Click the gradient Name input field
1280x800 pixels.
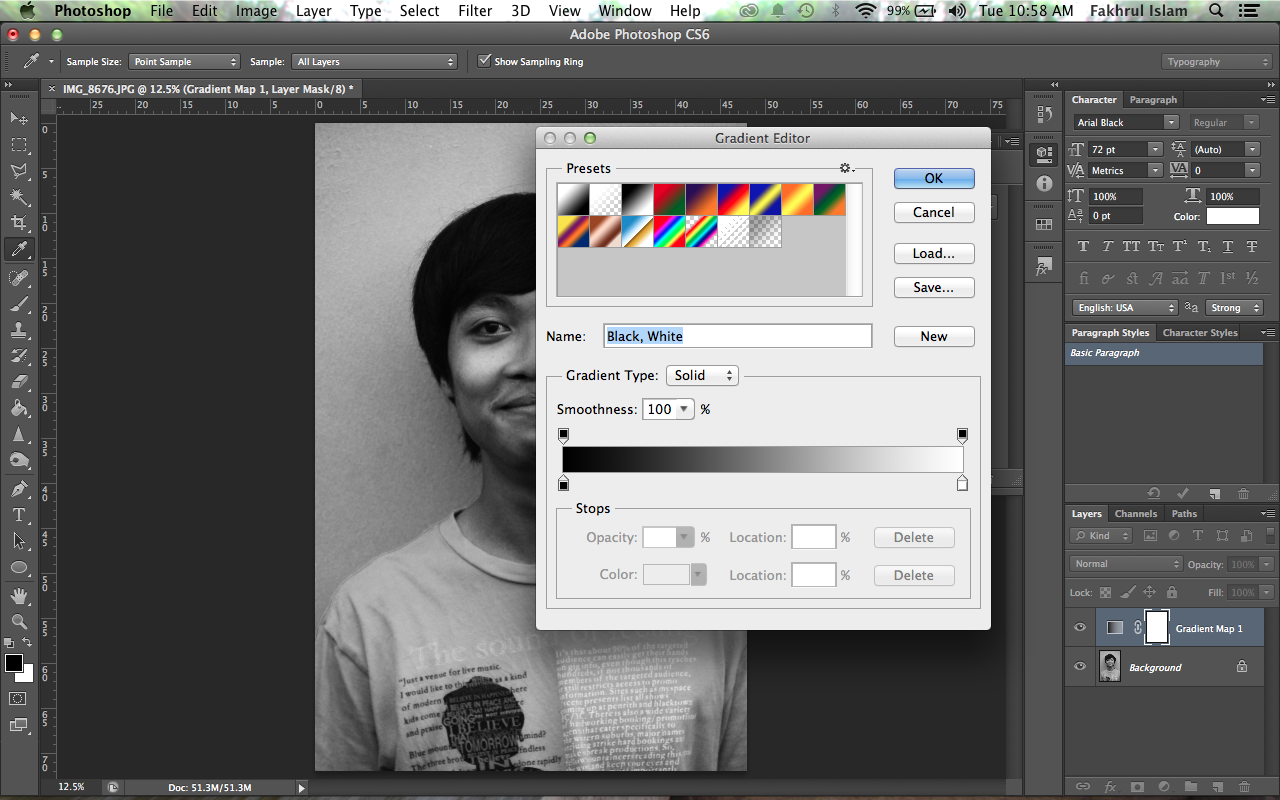click(738, 336)
